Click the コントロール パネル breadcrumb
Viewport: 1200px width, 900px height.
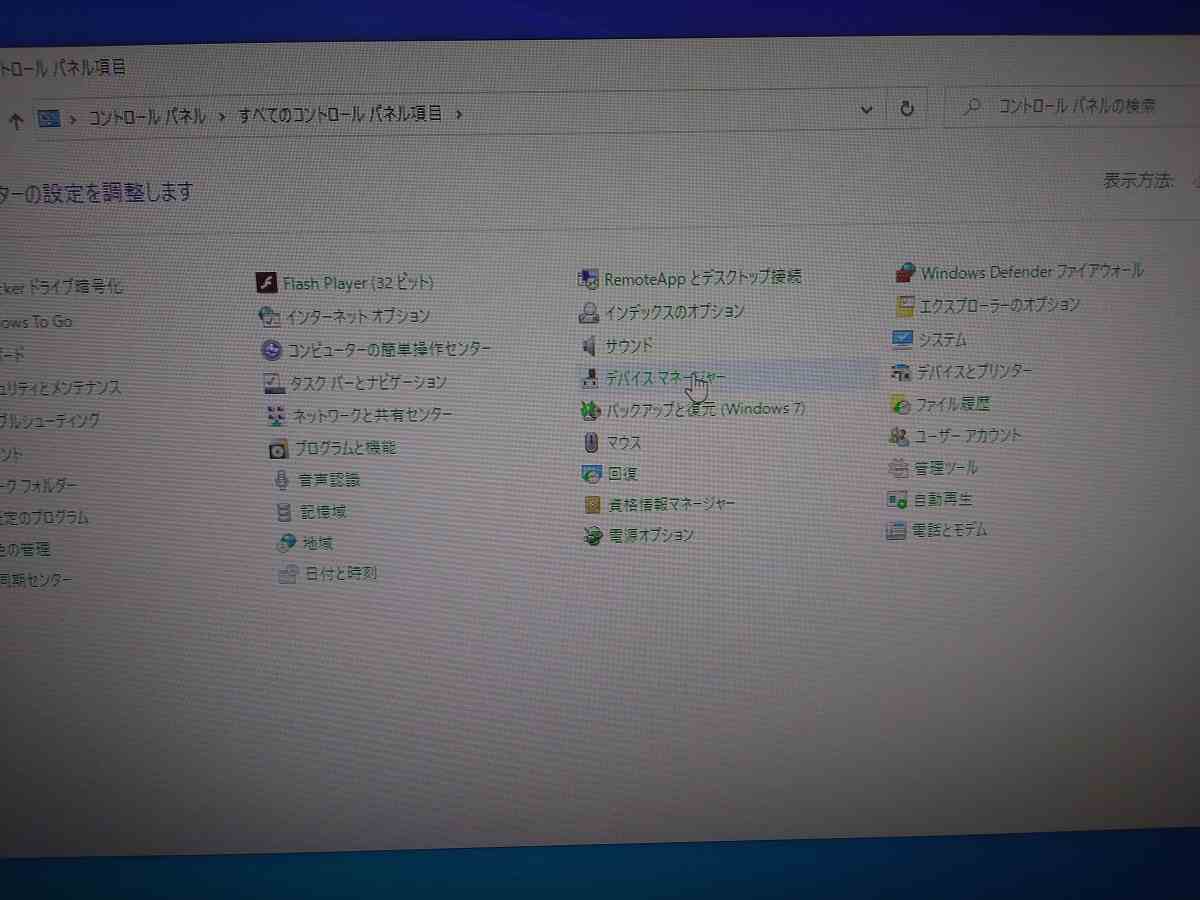146,117
